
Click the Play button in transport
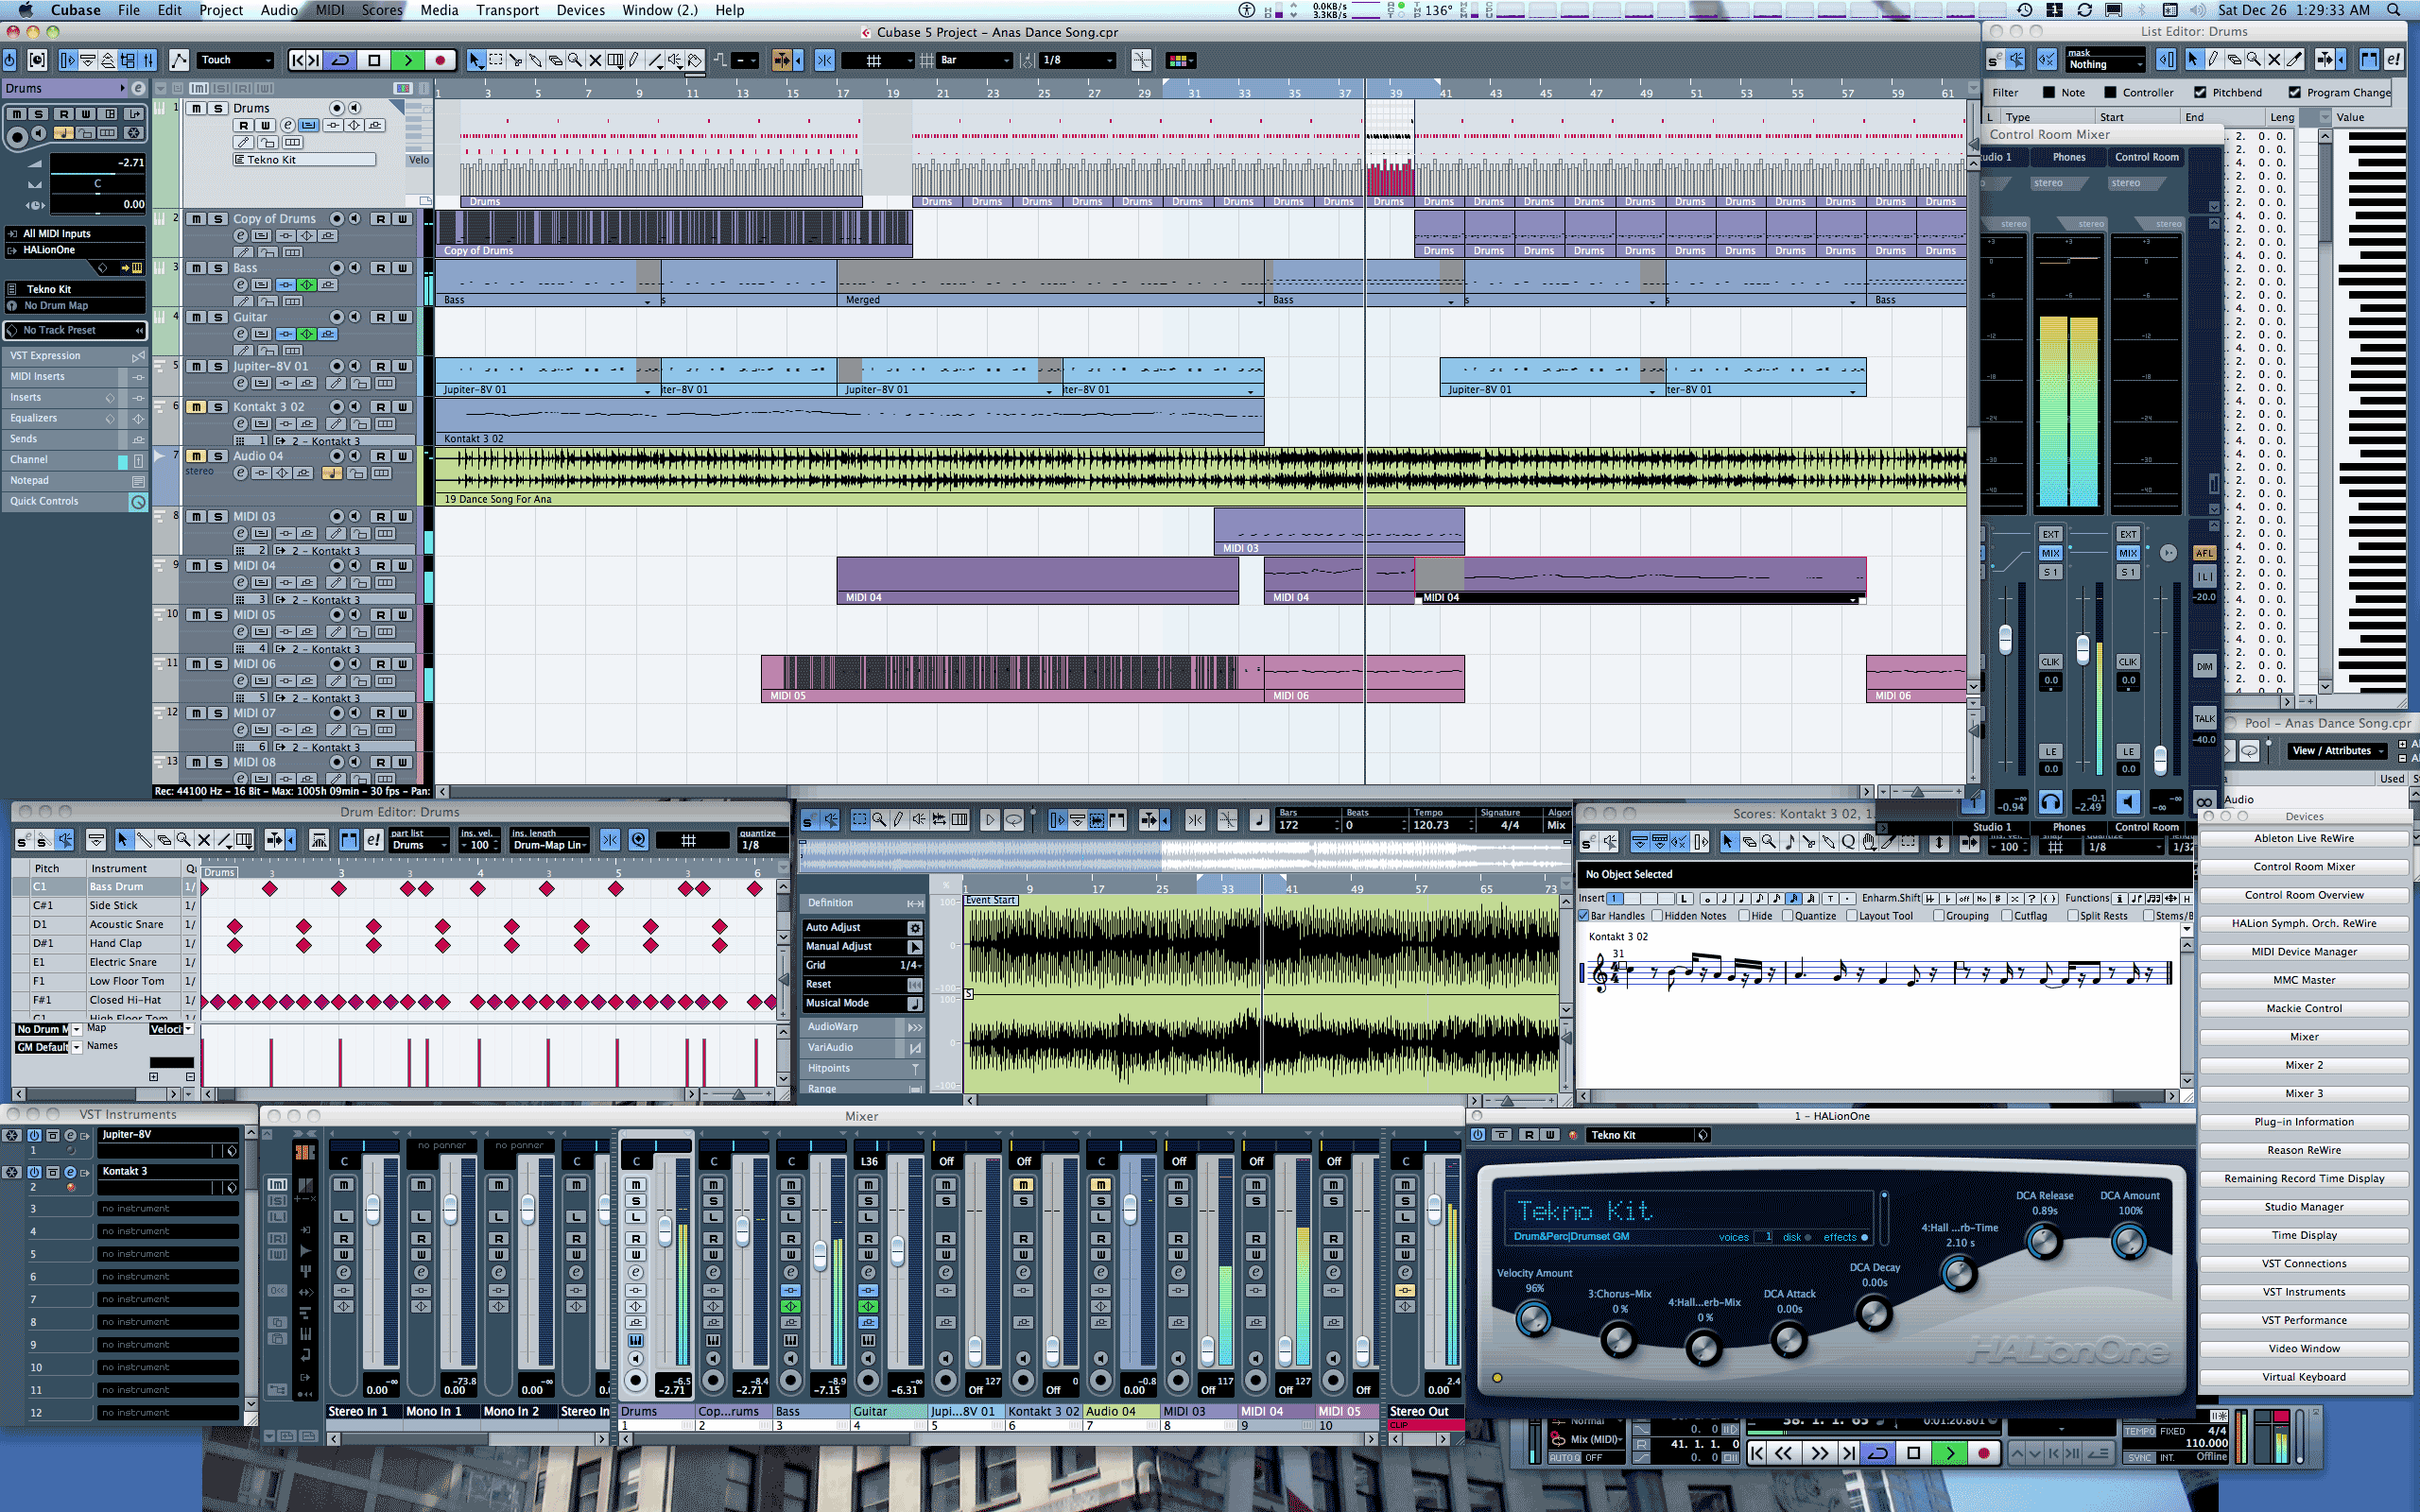(x=407, y=61)
